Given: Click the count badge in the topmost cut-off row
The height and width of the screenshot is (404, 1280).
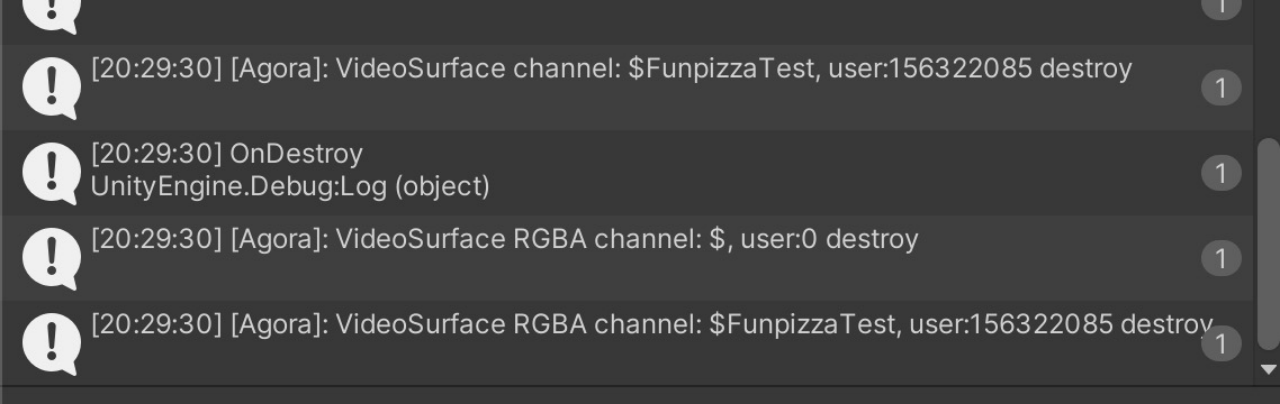Looking at the screenshot, I should coord(1220,8).
